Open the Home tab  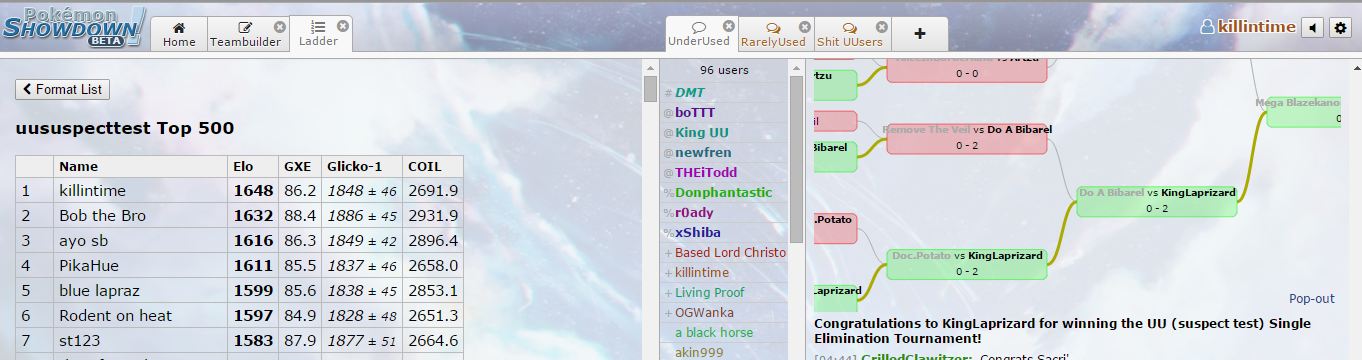pyautogui.click(x=179, y=34)
